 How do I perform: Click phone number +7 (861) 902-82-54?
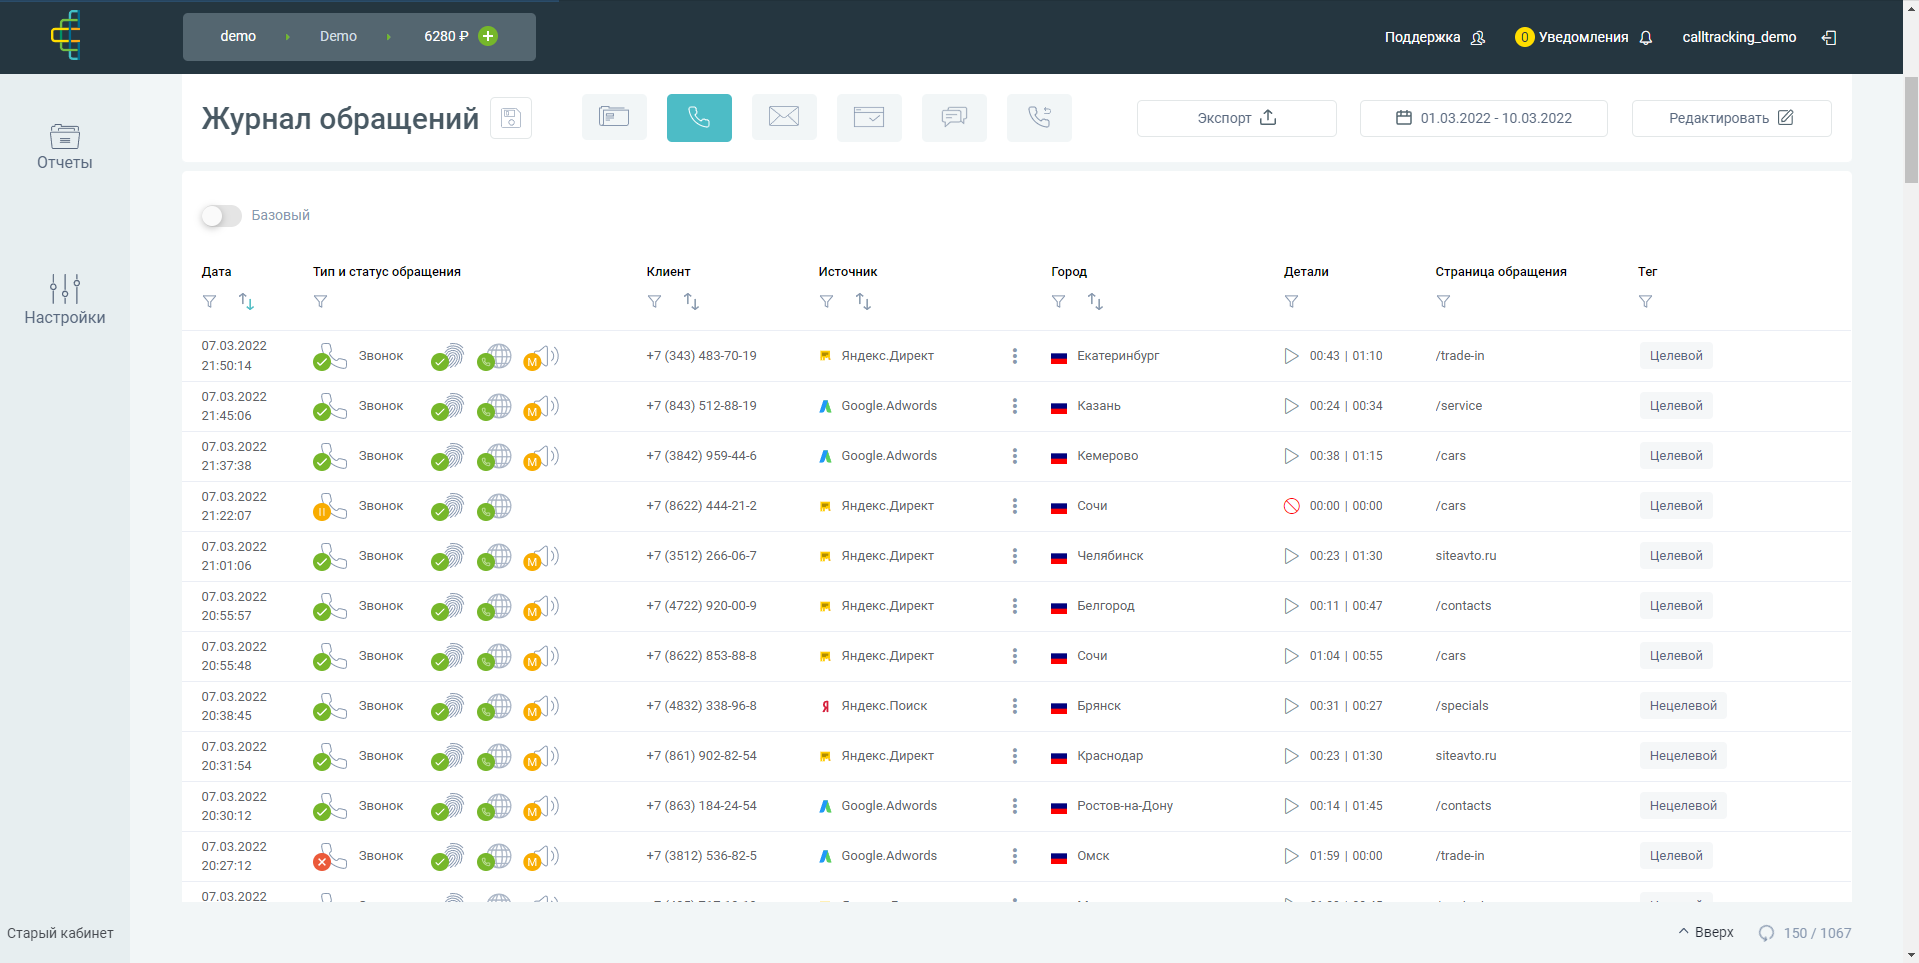[x=701, y=756]
